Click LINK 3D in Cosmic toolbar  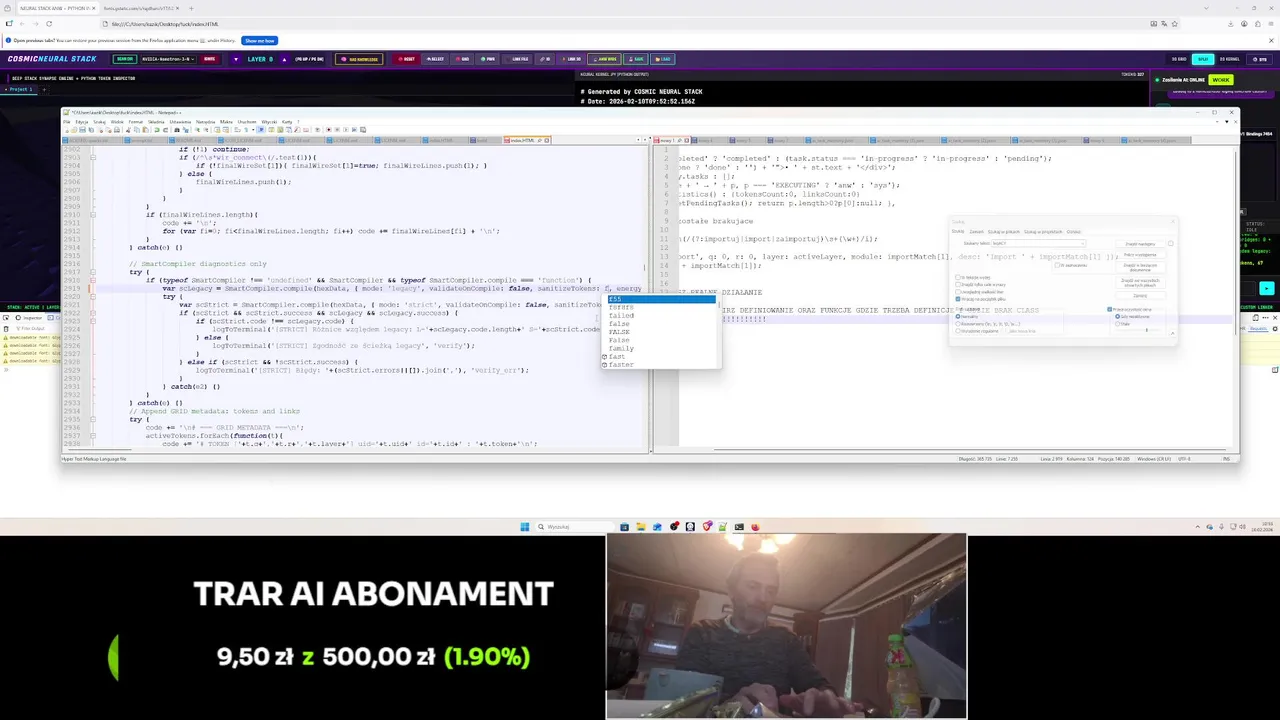(572, 59)
